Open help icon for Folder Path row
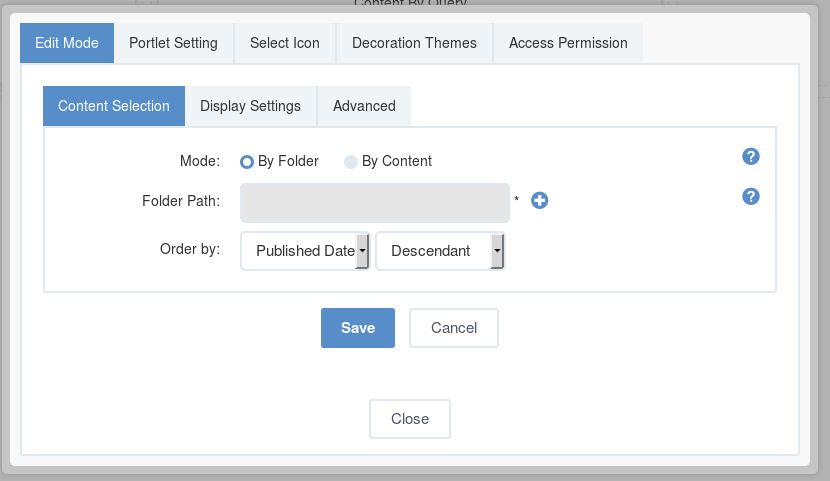This screenshot has height=481, width=830. [x=751, y=197]
